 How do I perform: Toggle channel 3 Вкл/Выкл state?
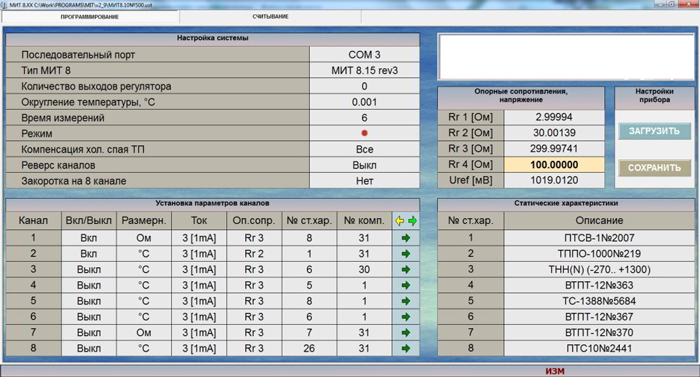point(88,269)
